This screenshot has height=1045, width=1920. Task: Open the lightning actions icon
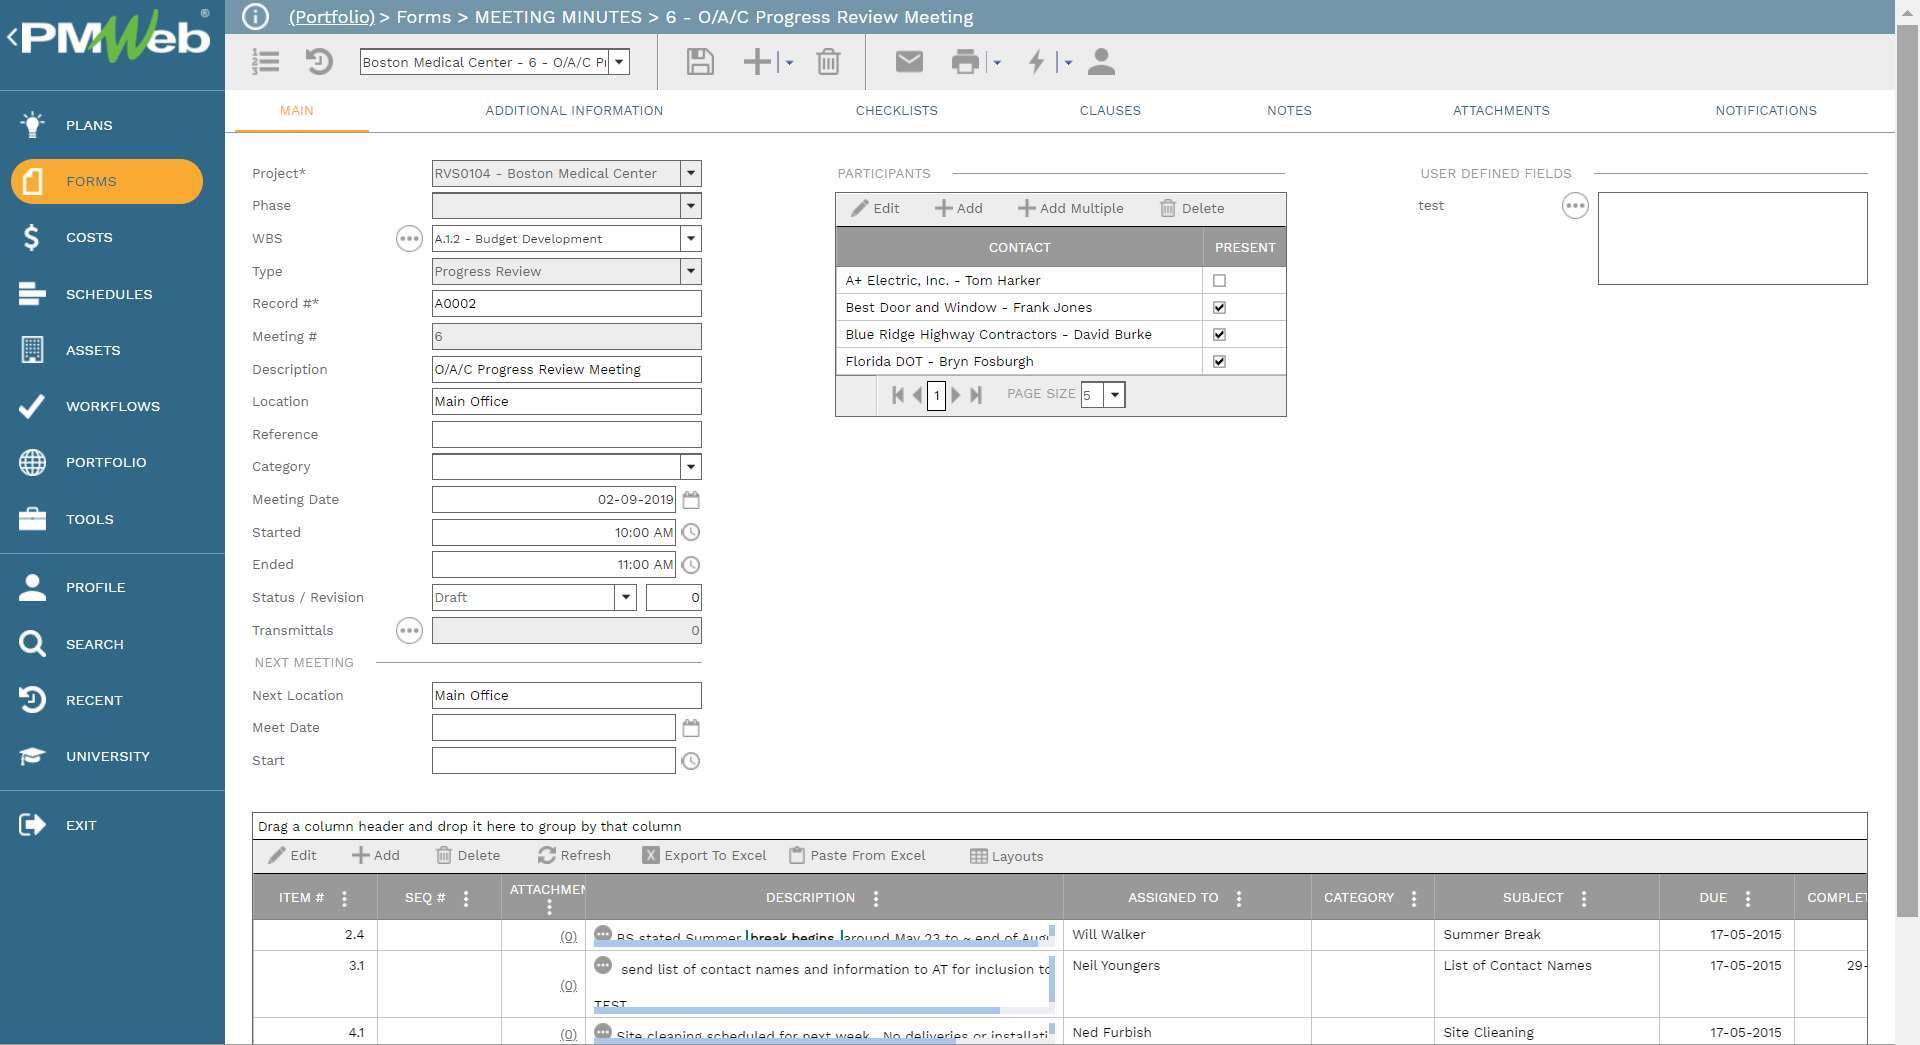pos(1037,62)
